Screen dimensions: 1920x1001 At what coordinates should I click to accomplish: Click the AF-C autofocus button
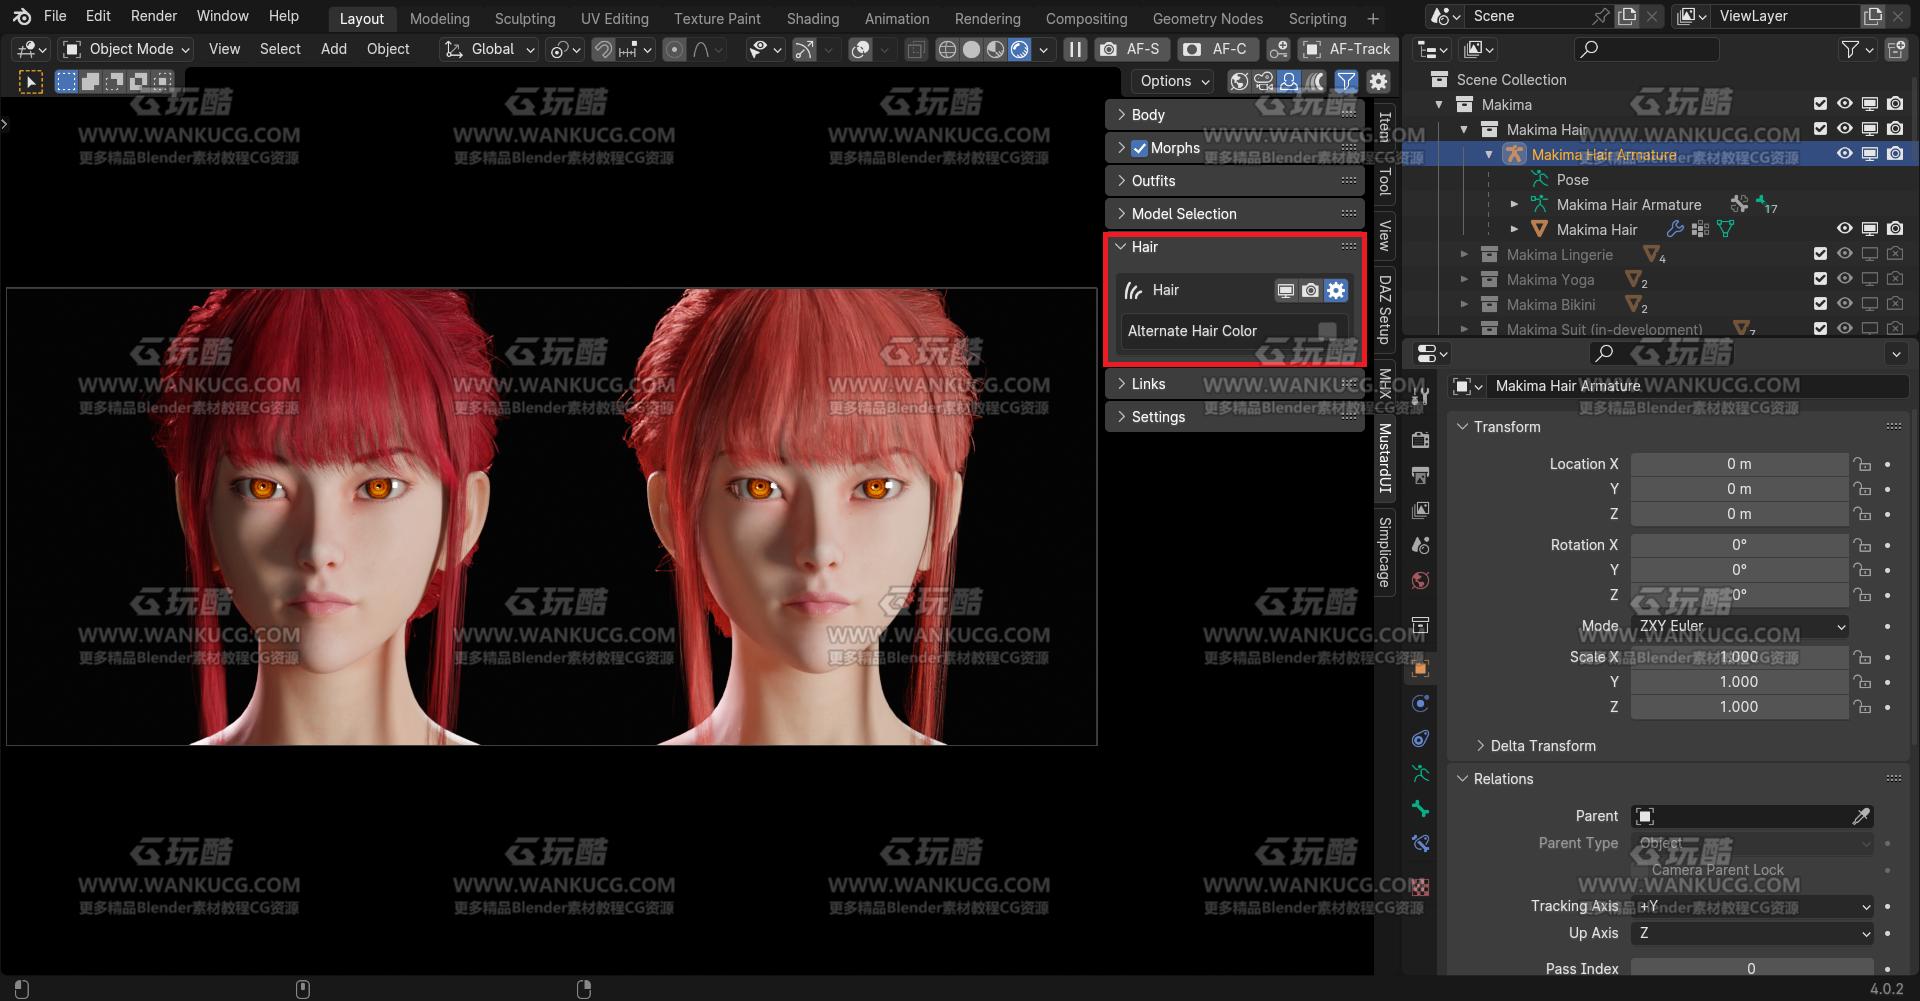point(1217,49)
